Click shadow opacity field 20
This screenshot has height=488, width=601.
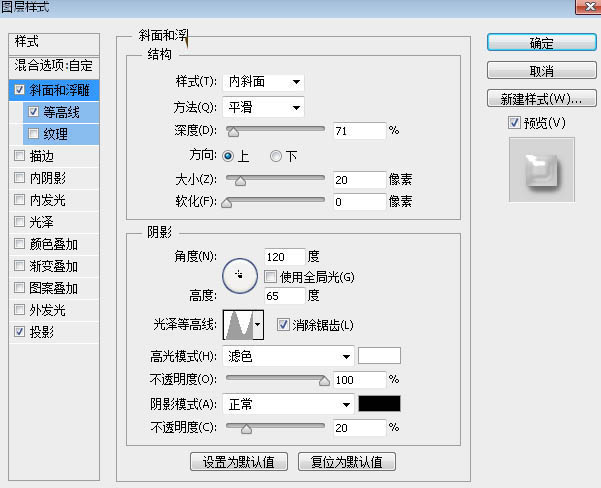[360, 427]
